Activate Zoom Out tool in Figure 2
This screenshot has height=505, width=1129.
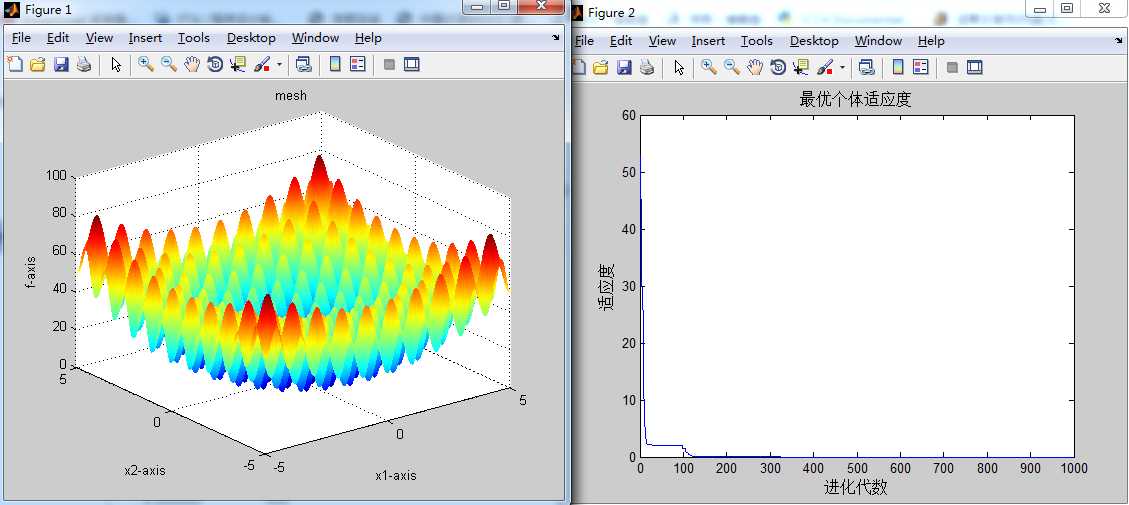coord(732,68)
